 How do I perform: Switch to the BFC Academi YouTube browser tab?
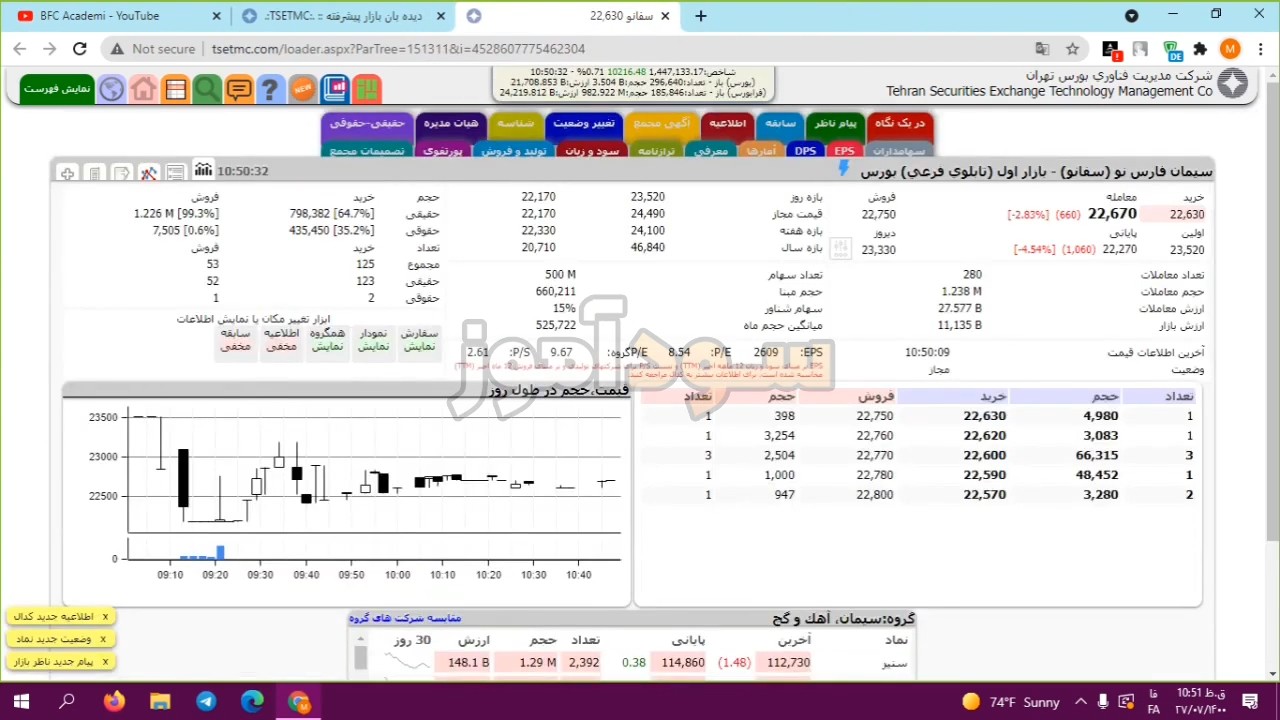pyautogui.click(x=118, y=16)
